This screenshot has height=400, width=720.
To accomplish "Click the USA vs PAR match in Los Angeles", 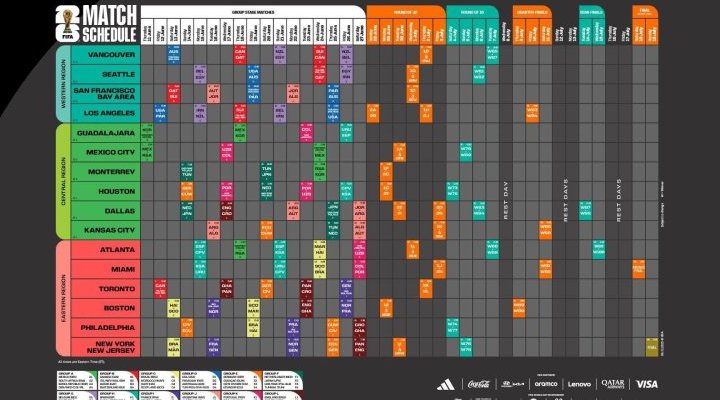I will pyautogui.click(x=160, y=113).
